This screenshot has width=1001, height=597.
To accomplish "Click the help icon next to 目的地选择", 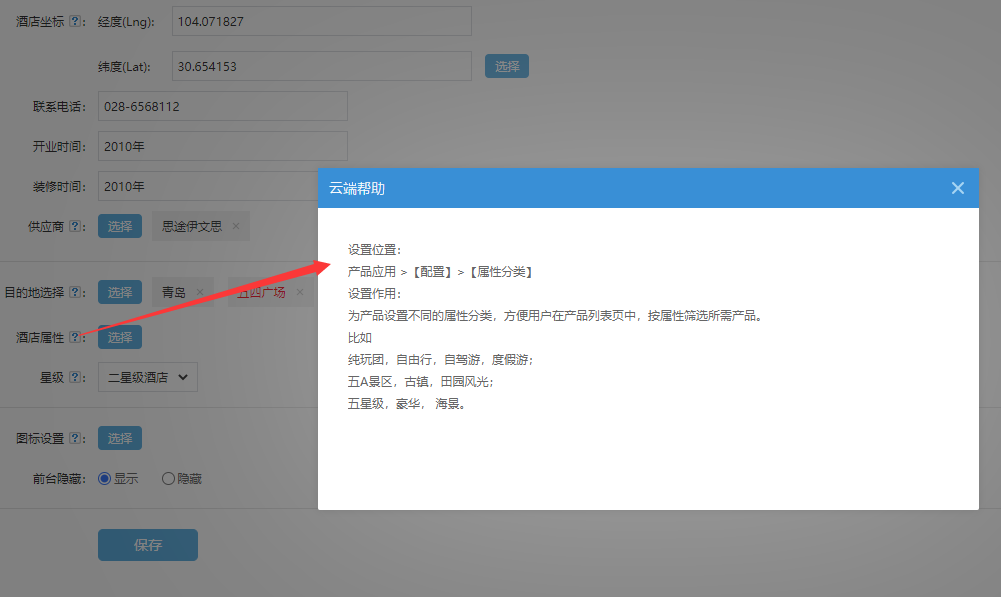I will click(75, 292).
